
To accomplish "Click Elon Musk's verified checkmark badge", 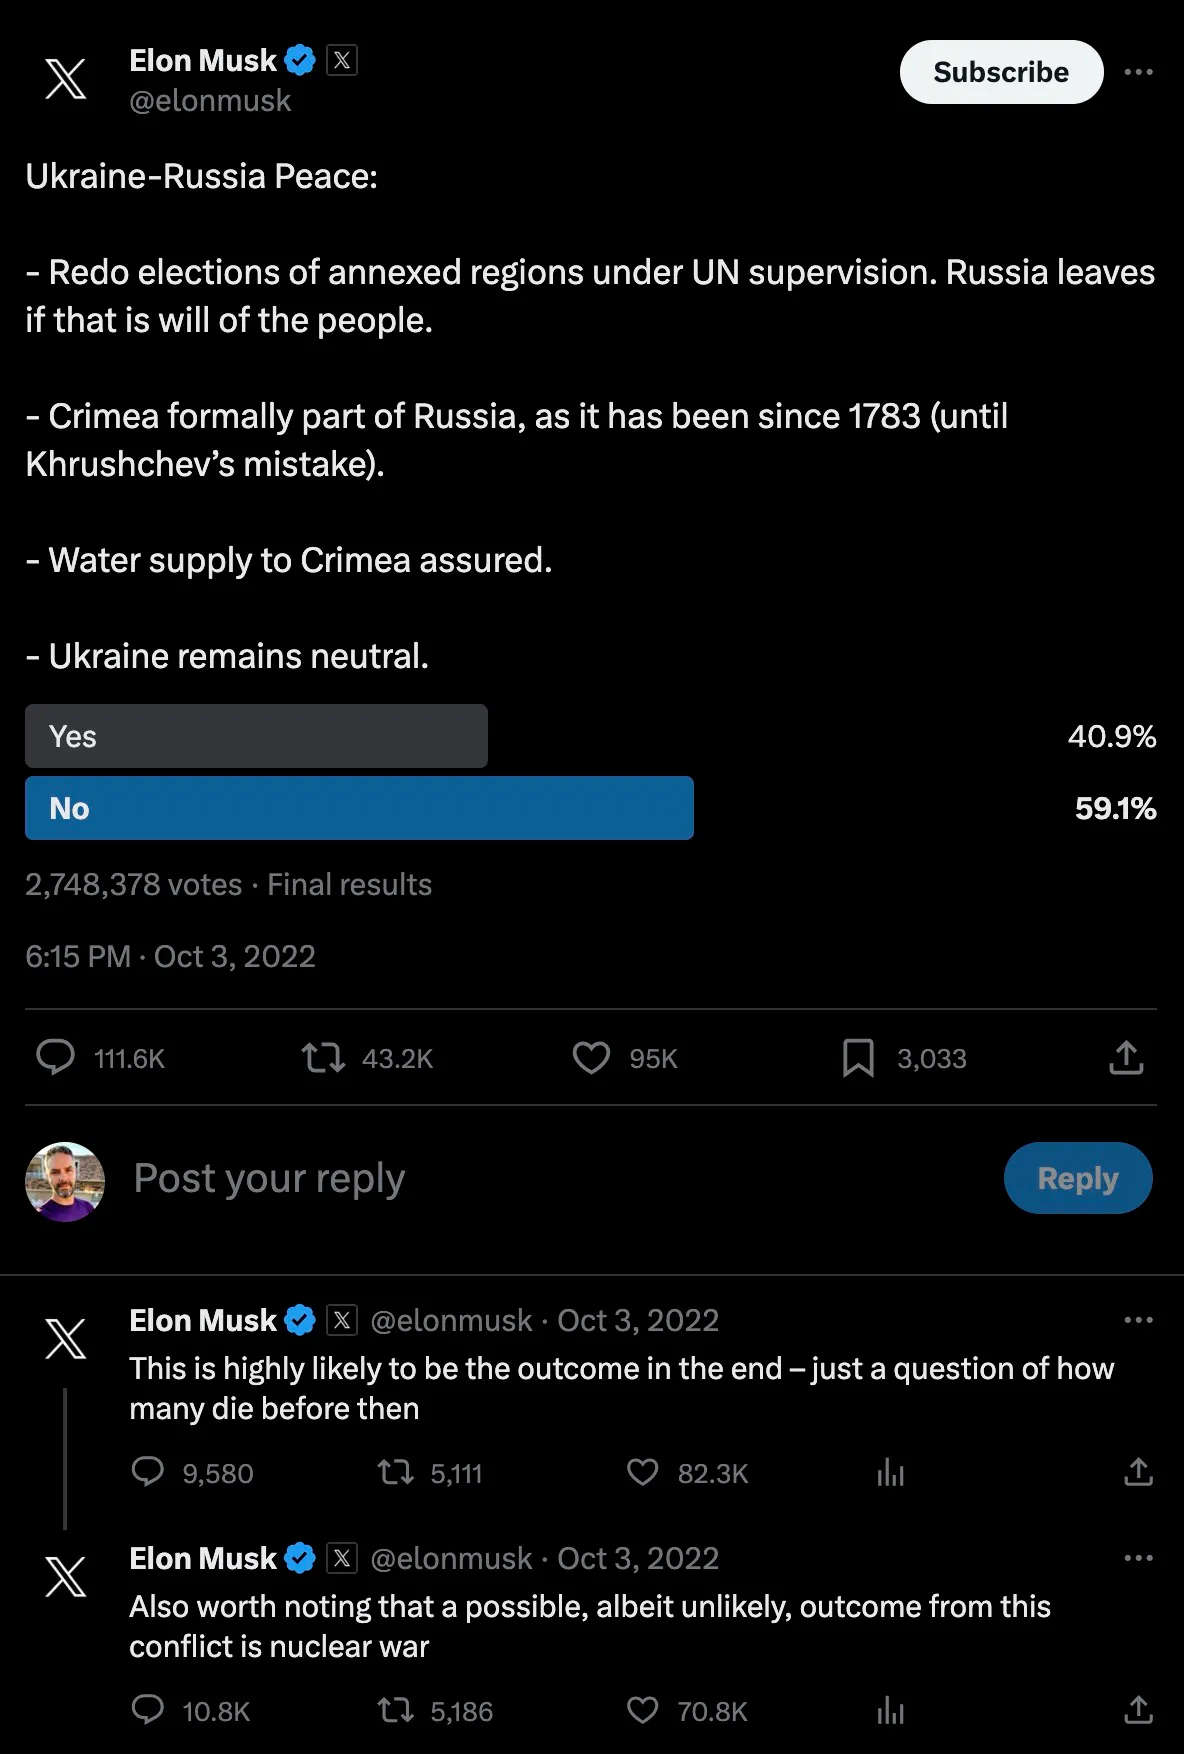I will pos(299,59).
